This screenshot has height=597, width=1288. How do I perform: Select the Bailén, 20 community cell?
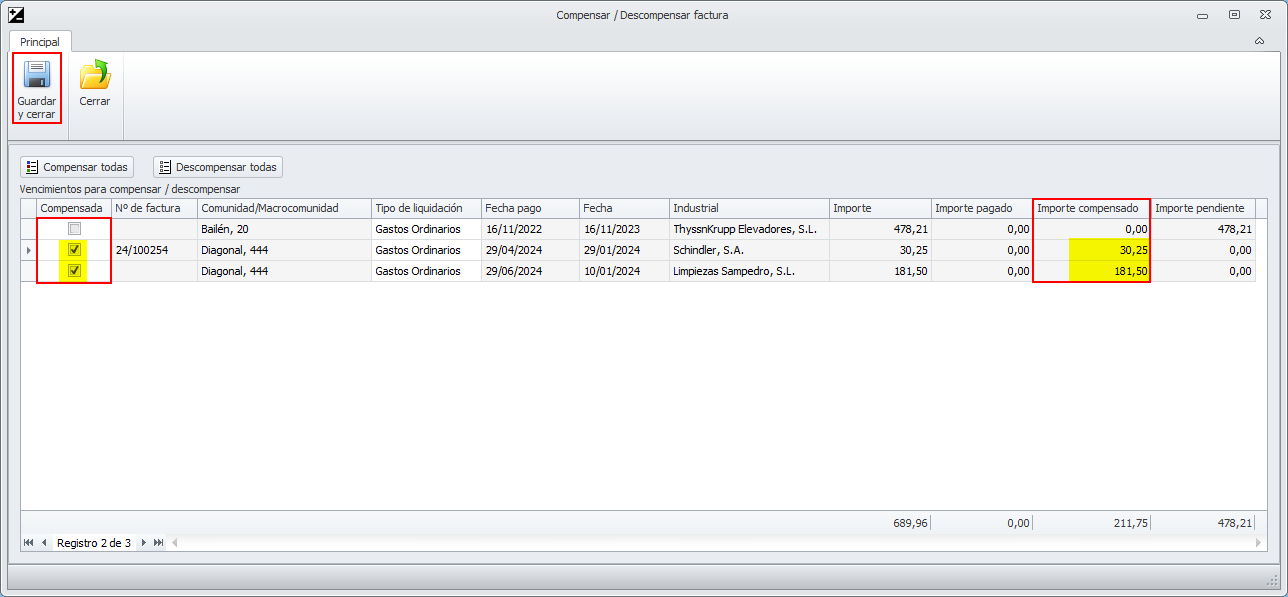[284, 229]
